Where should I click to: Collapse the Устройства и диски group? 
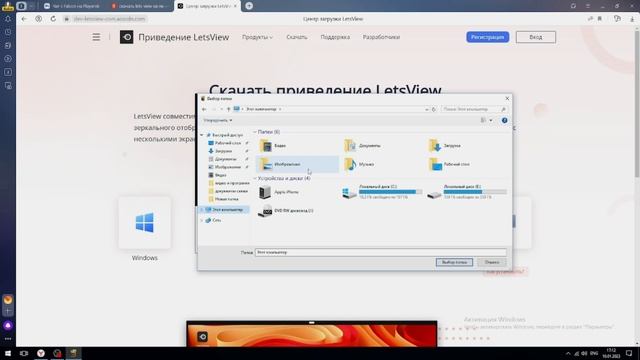255,178
